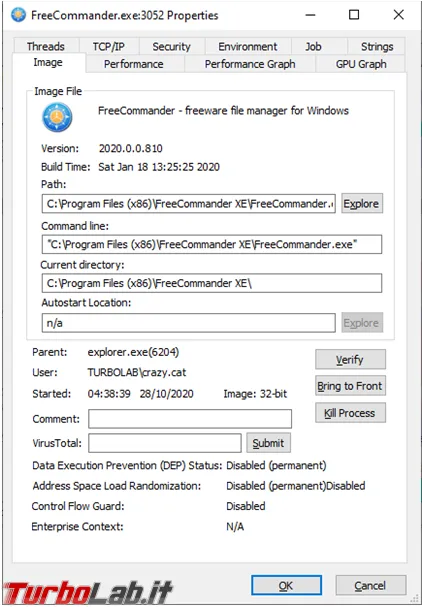This screenshot has width=422, height=607.
Task: Click the Enterprise Context N/A value
Action: coord(235,526)
